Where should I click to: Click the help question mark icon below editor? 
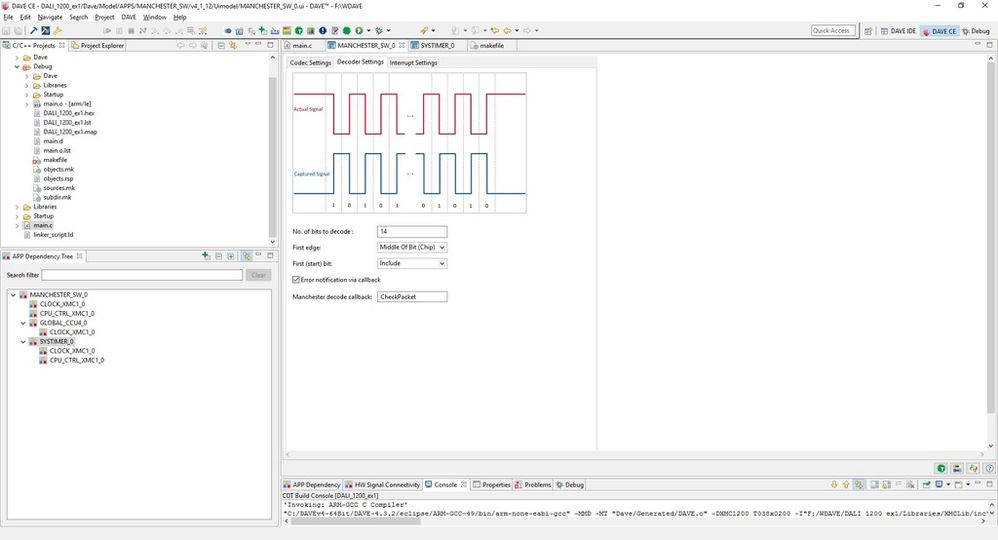989,468
